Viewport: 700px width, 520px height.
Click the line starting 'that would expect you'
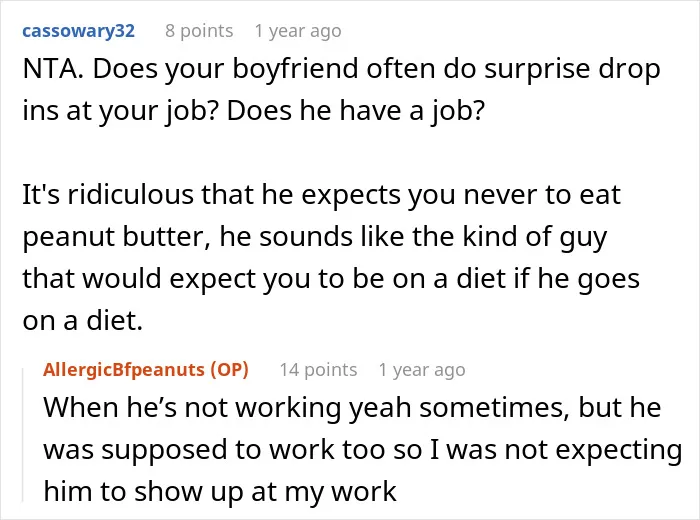(x=331, y=279)
